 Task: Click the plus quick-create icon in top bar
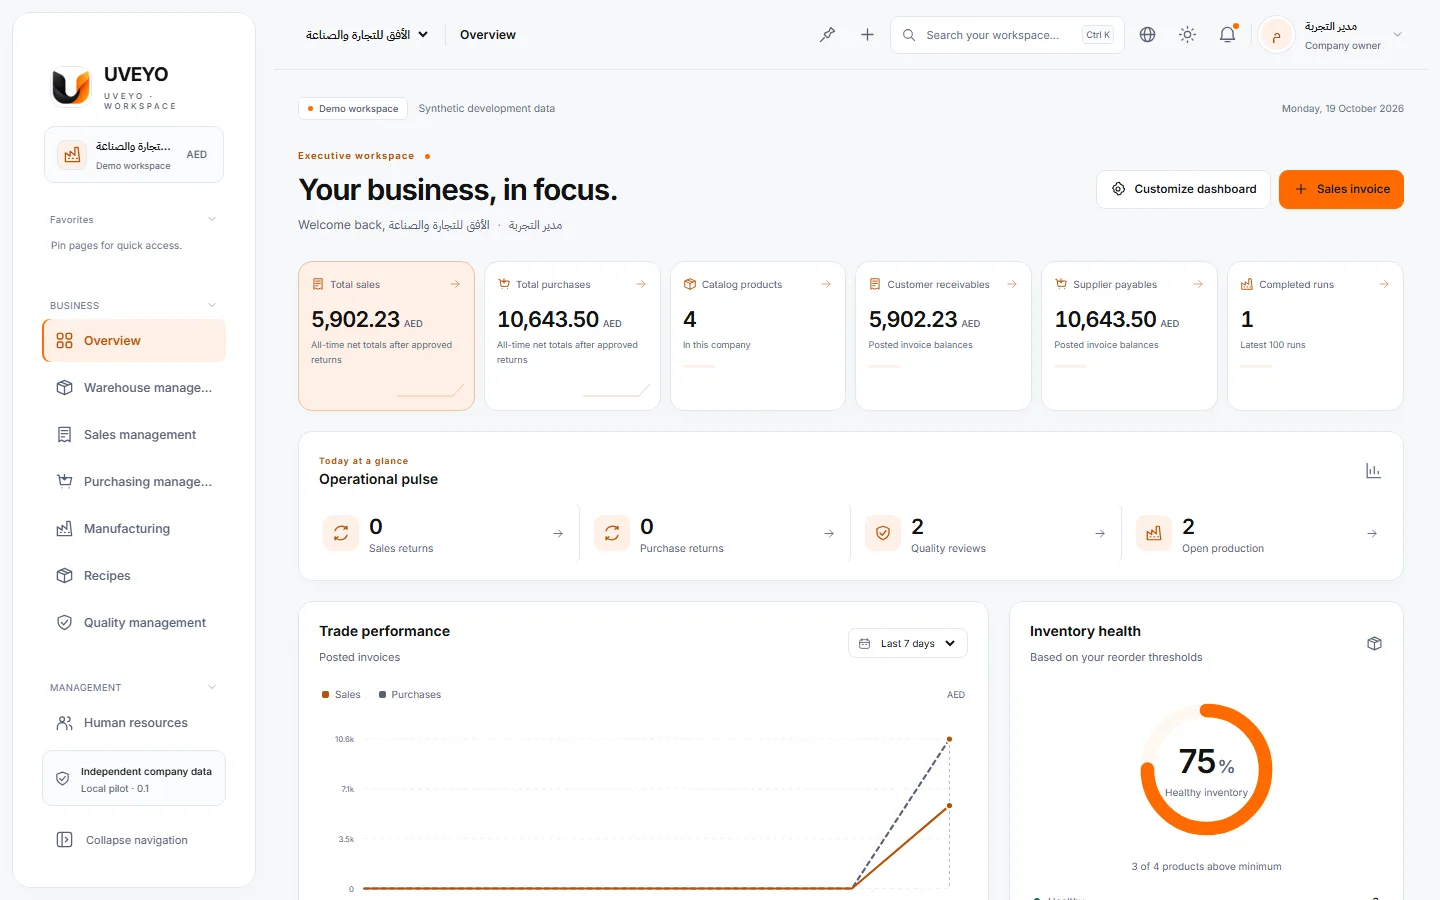(867, 35)
